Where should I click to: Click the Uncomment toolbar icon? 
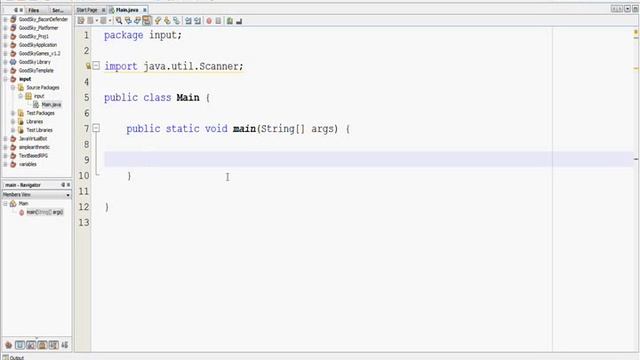point(239,21)
